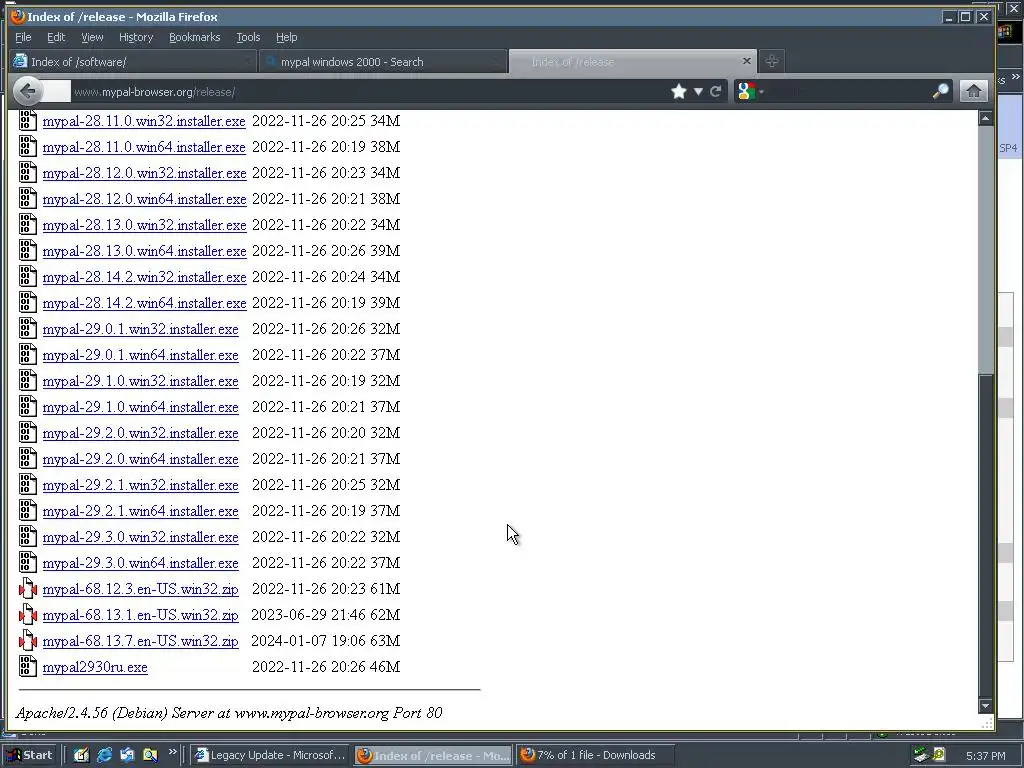
Task: Go to the home page icon
Action: click(x=973, y=91)
